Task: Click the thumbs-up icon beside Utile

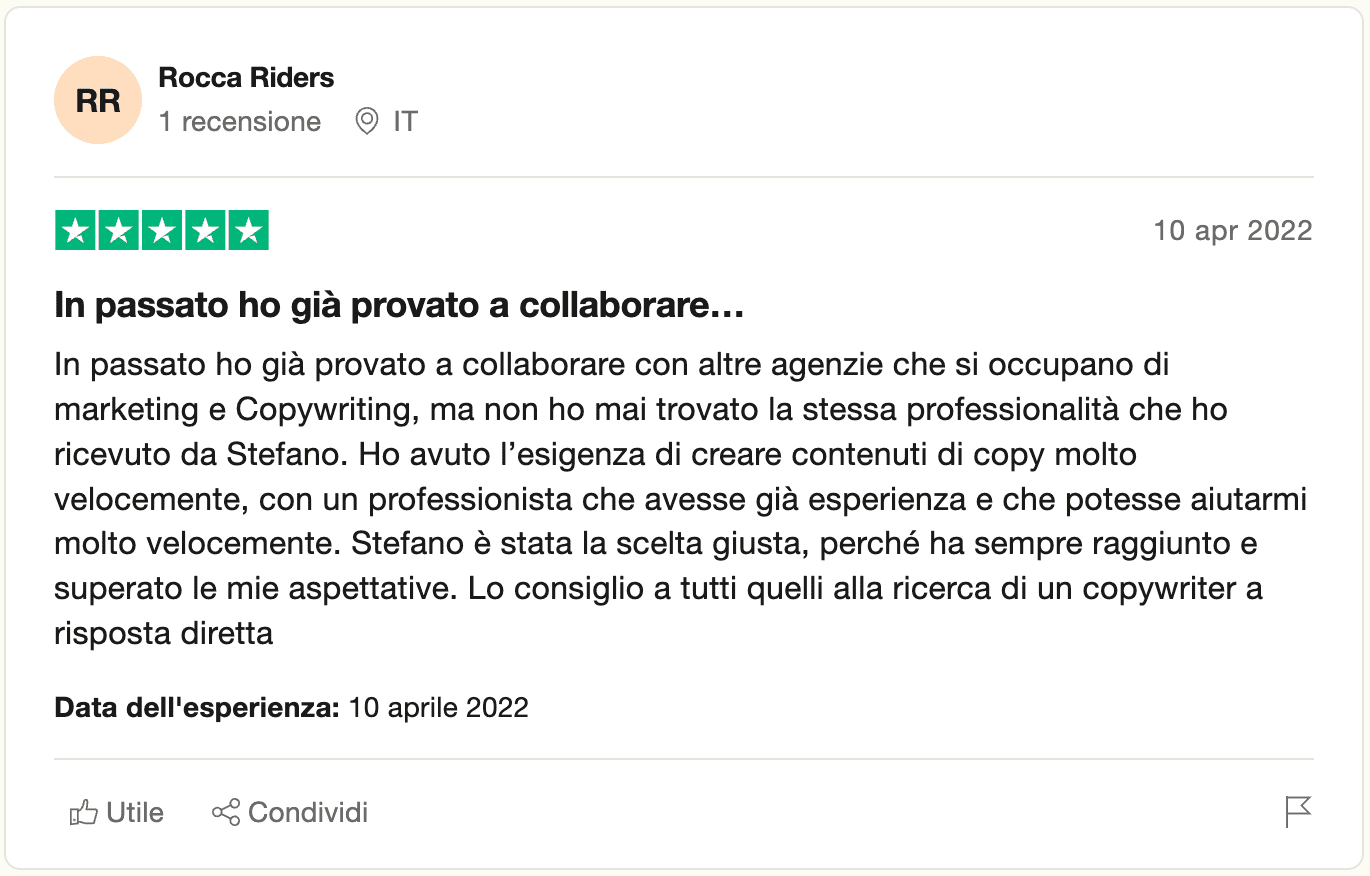Action: click(83, 813)
